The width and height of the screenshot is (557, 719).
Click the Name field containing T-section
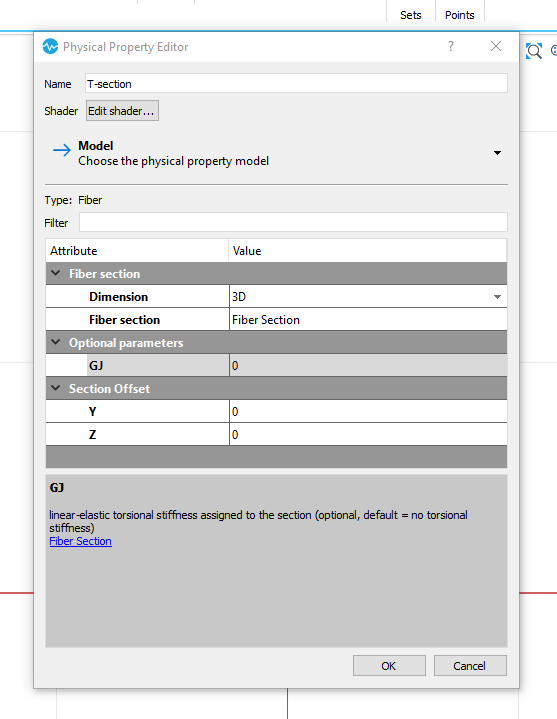click(x=296, y=84)
